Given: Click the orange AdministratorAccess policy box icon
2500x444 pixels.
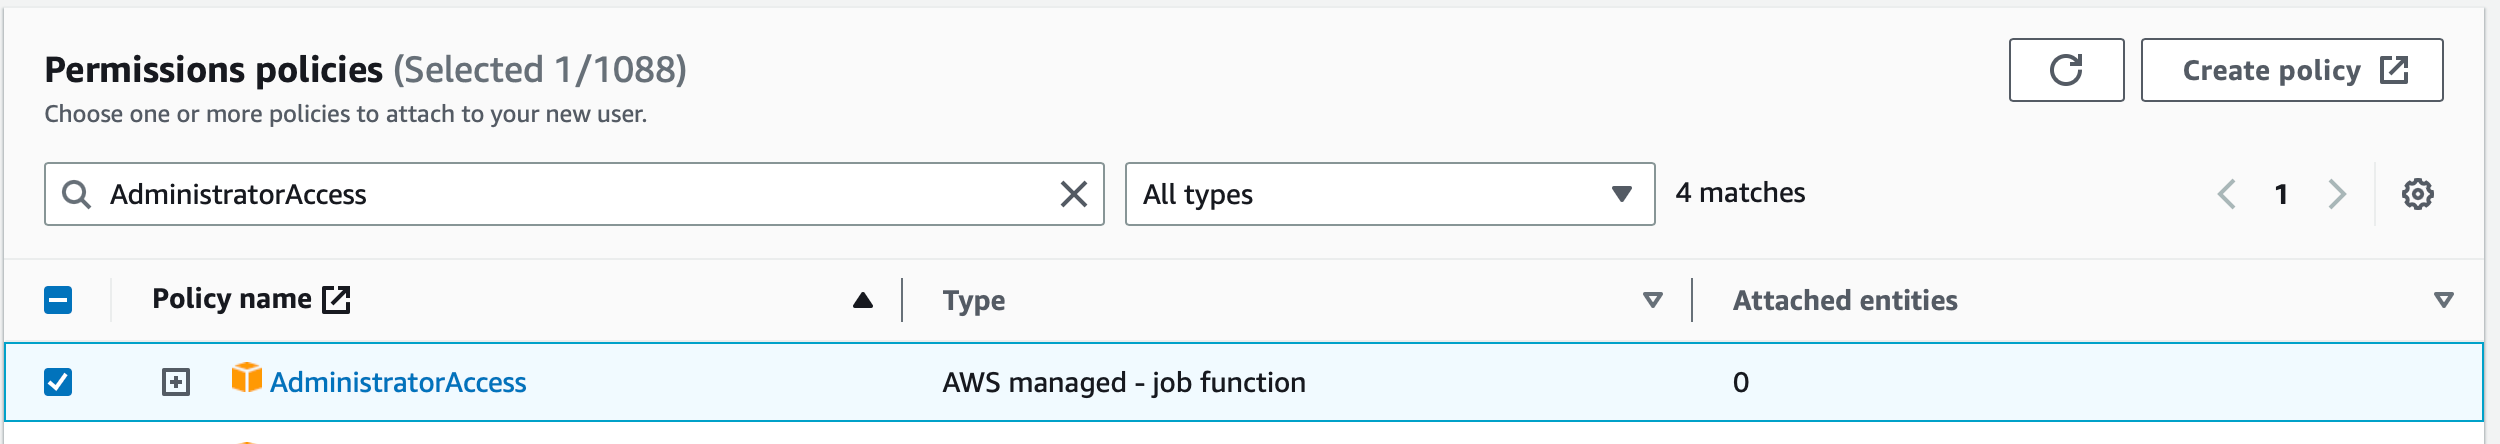Looking at the screenshot, I should [246, 379].
